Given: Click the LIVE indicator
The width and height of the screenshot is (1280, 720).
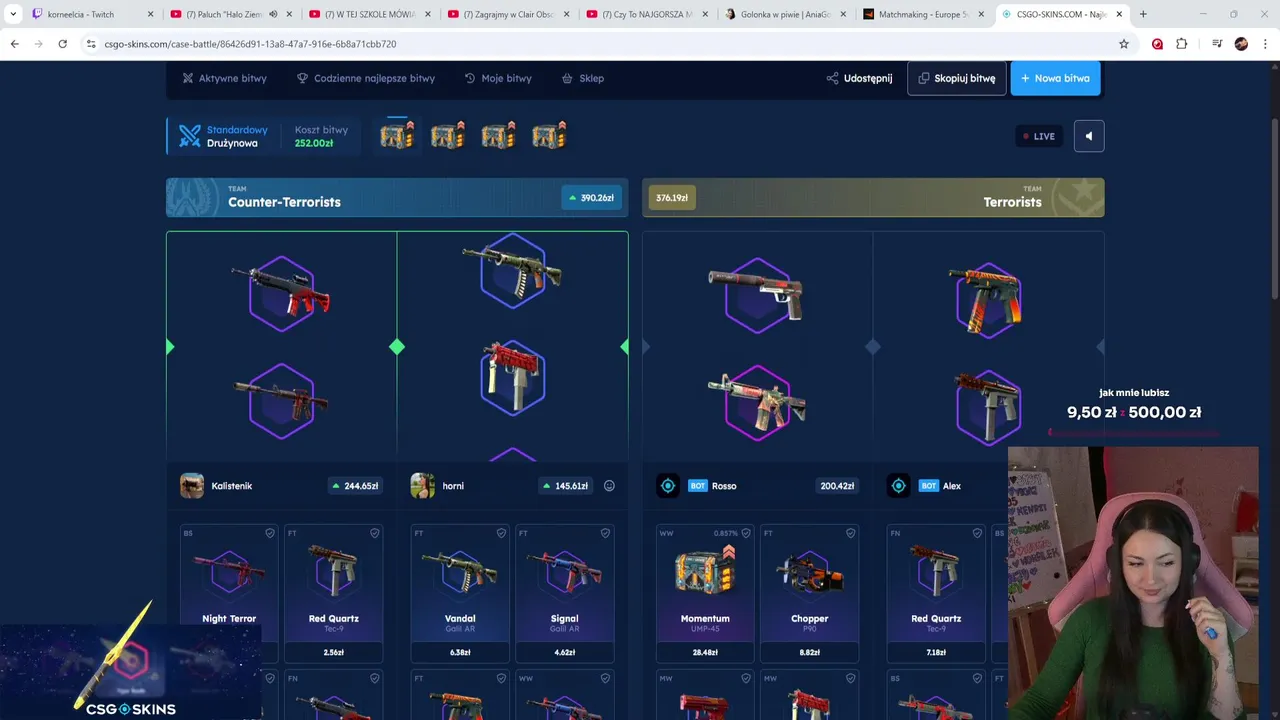Looking at the screenshot, I should 1039,136.
